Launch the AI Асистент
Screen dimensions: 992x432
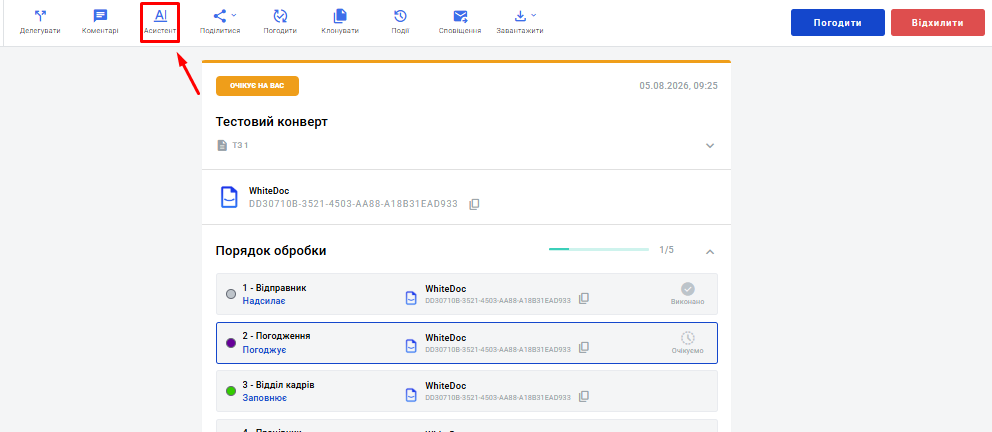[x=160, y=22]
